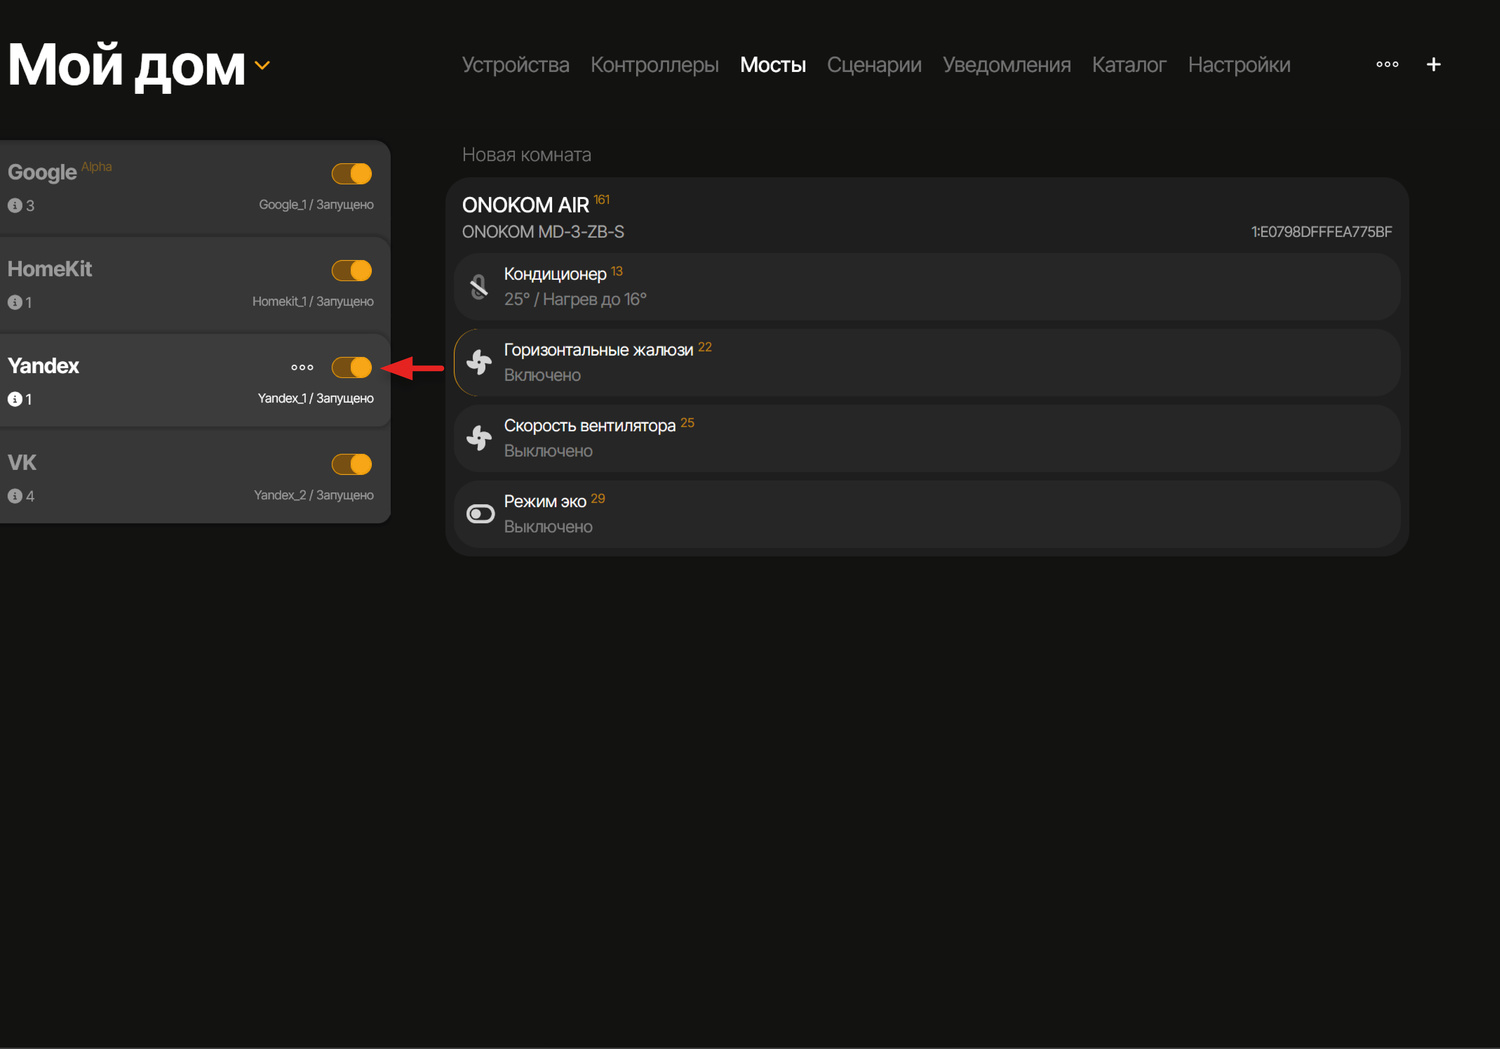Switch off the Yandex bridge toggle
Viewport: 1500px width, 1049px height.
pyautogui.click(x=352, y=367)
